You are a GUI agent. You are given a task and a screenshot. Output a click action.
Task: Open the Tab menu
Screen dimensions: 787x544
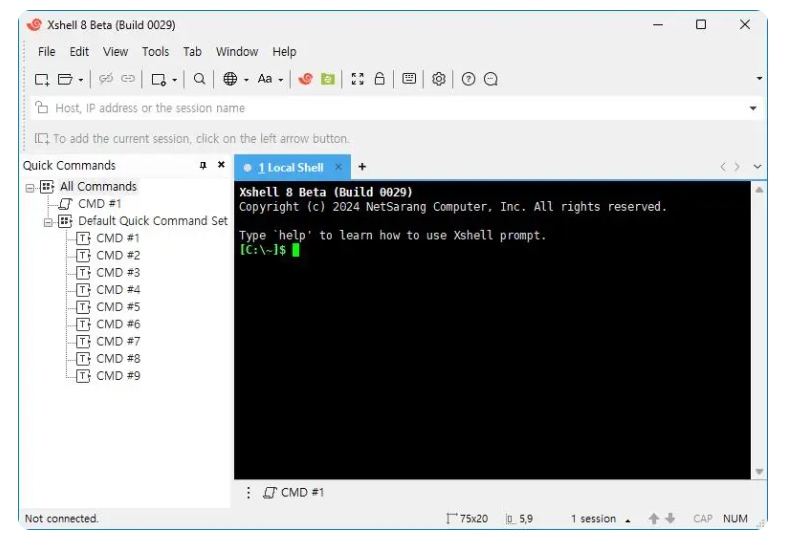[192, 52]
